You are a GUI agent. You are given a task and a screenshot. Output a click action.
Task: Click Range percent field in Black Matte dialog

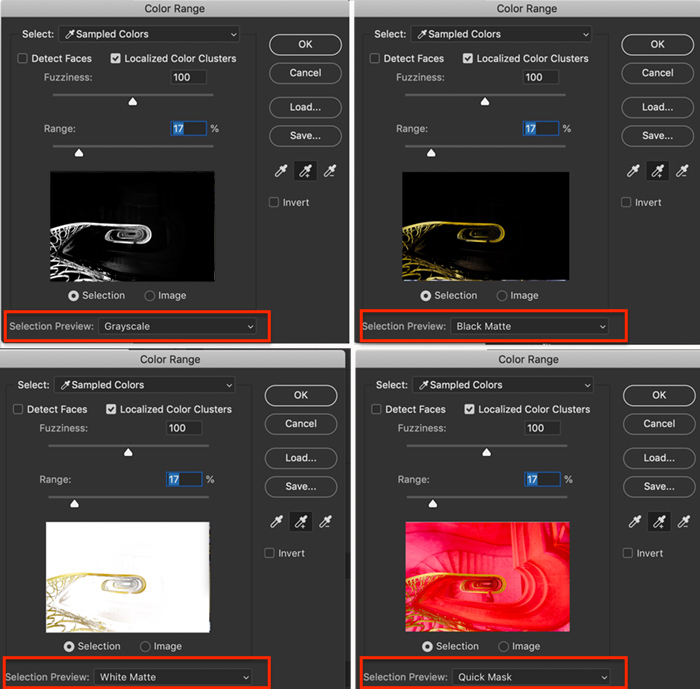541,129
